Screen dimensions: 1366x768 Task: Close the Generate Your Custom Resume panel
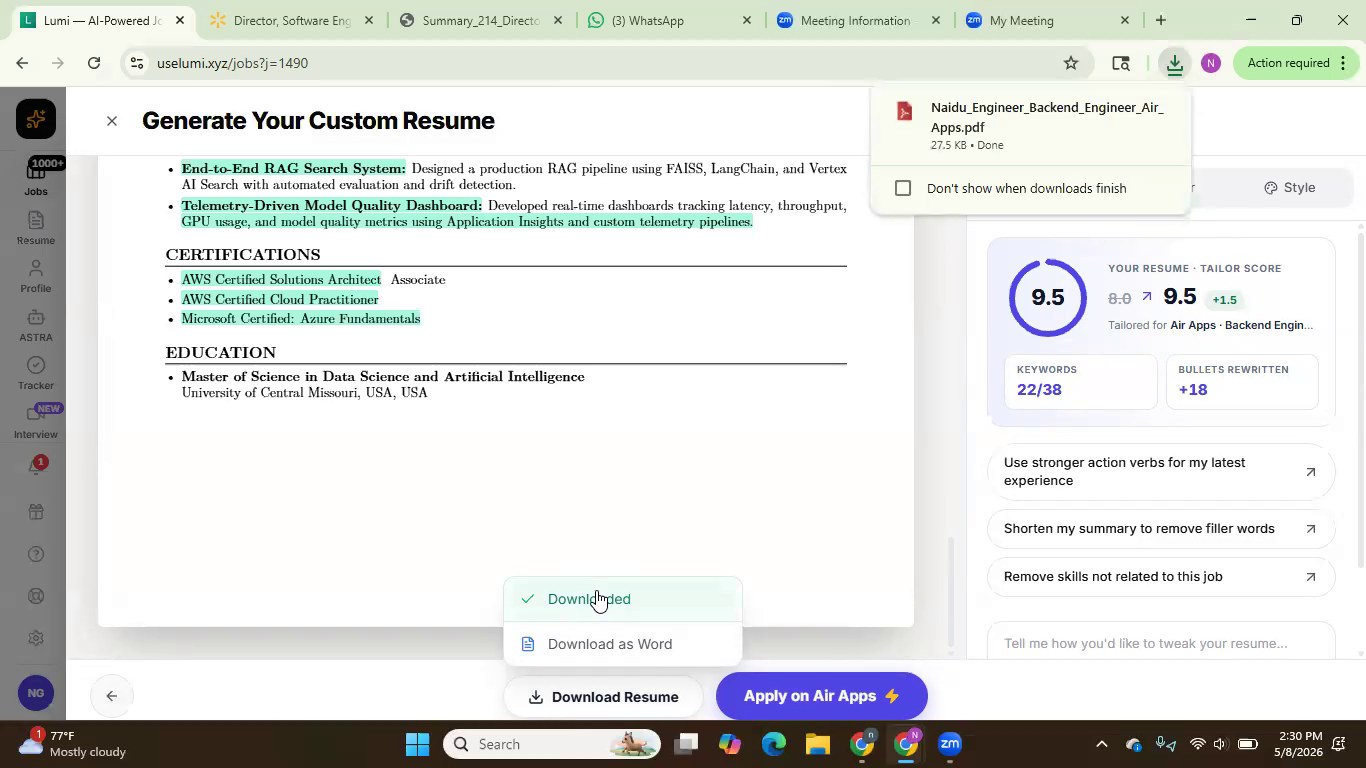(112, 121)
